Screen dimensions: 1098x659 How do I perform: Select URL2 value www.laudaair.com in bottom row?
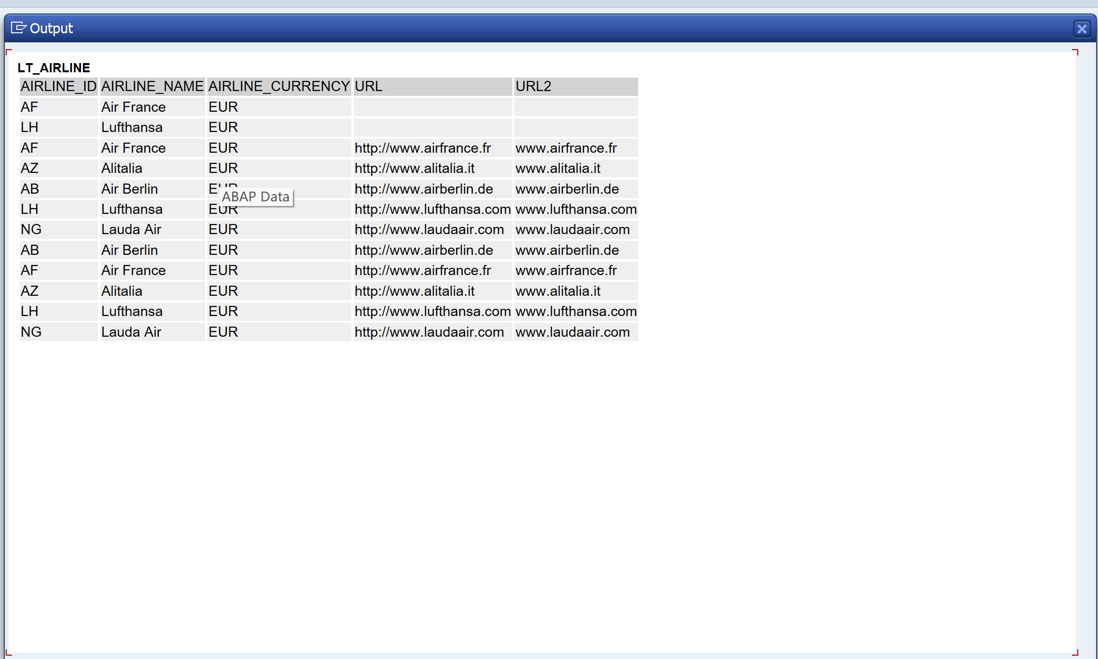click(x=573, y=332)
